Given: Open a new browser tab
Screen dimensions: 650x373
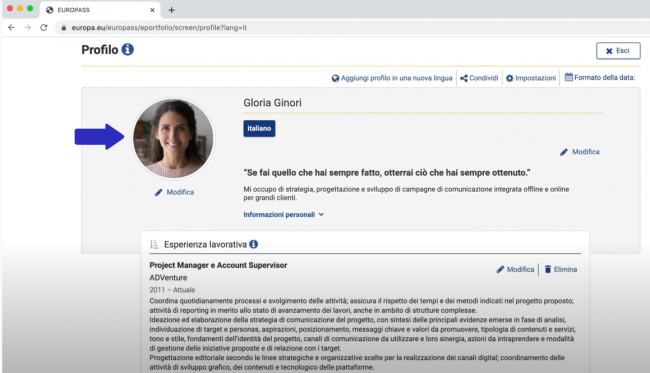Looking at the screenshot, I should coord(171,10).
